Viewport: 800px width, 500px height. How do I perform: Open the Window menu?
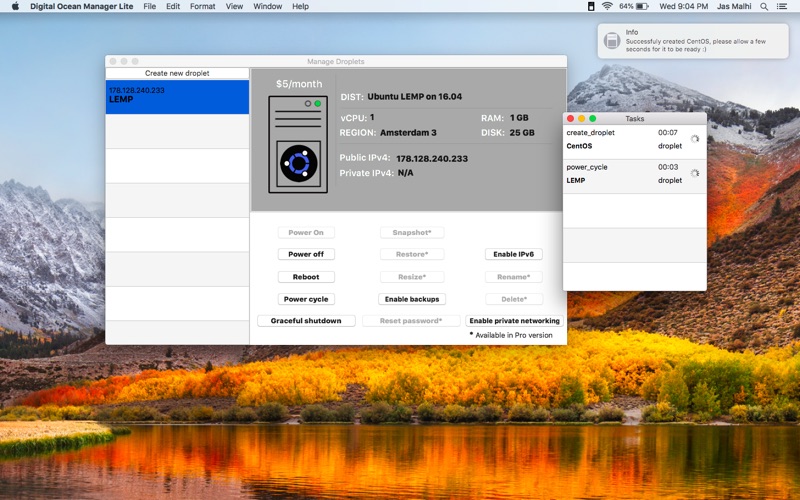pos(267,6)
